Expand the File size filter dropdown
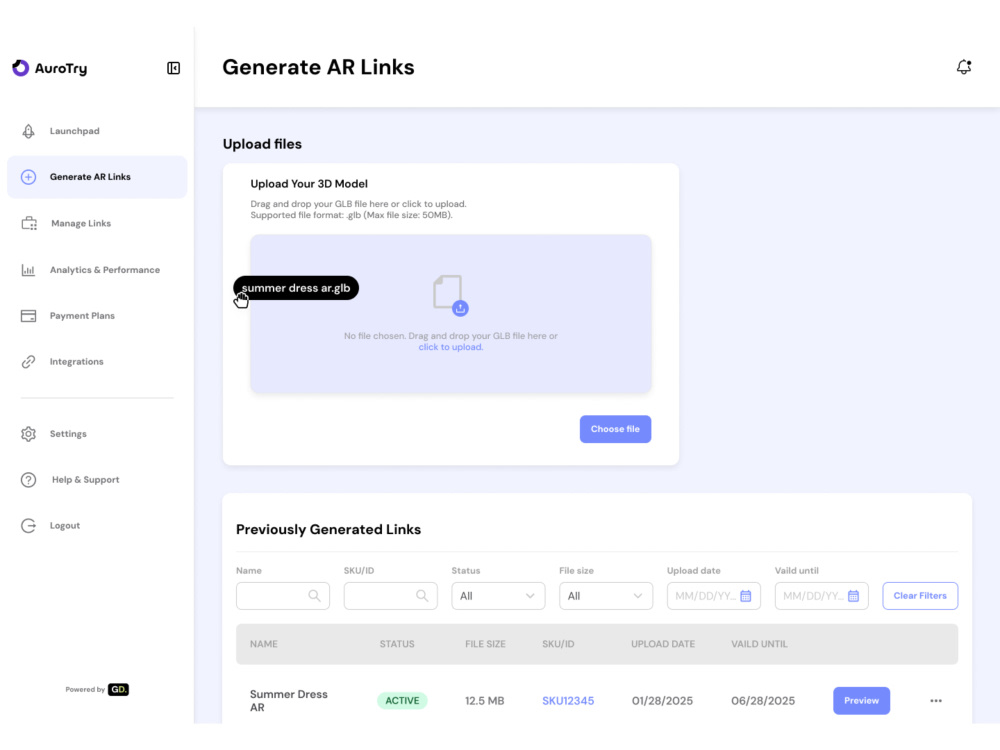The width and height of the screenshot is (1000, 750). 606,596
